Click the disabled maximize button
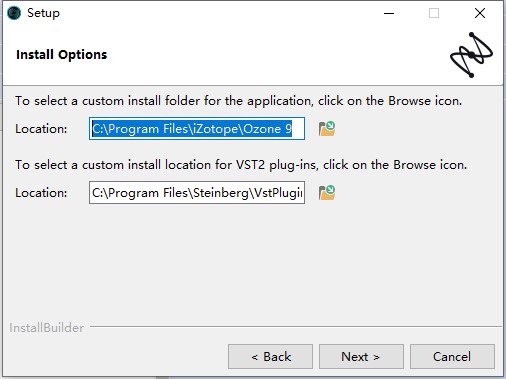Screen dimensions: 506x379 (x=434, y=13)
